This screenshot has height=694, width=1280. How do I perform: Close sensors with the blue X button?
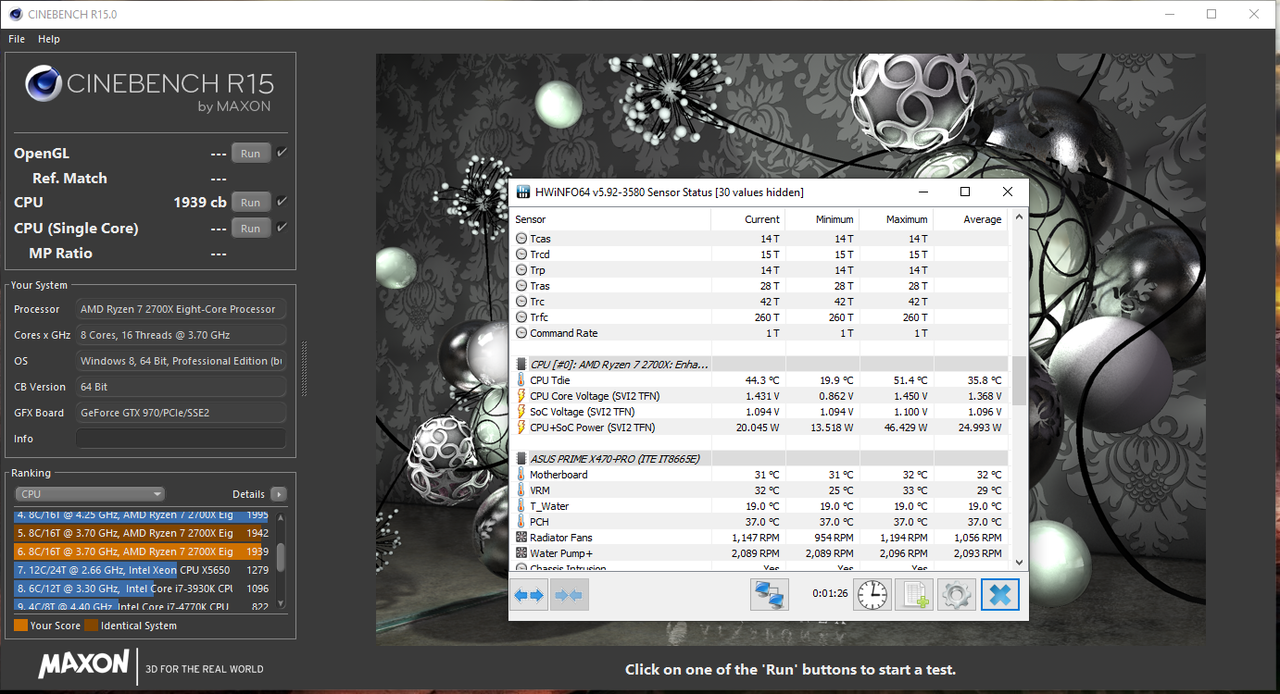point(999,595)
